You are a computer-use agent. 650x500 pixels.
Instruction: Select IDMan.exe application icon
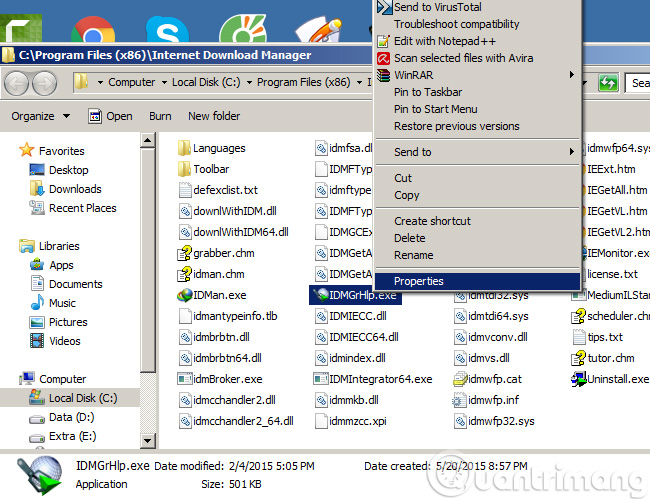(x=184, y=295)
